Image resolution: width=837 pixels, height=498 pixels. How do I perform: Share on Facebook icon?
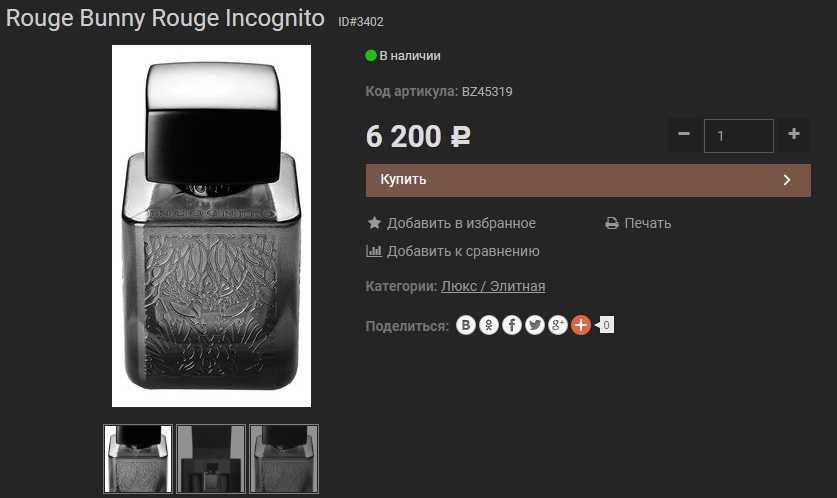pos(511,325)
